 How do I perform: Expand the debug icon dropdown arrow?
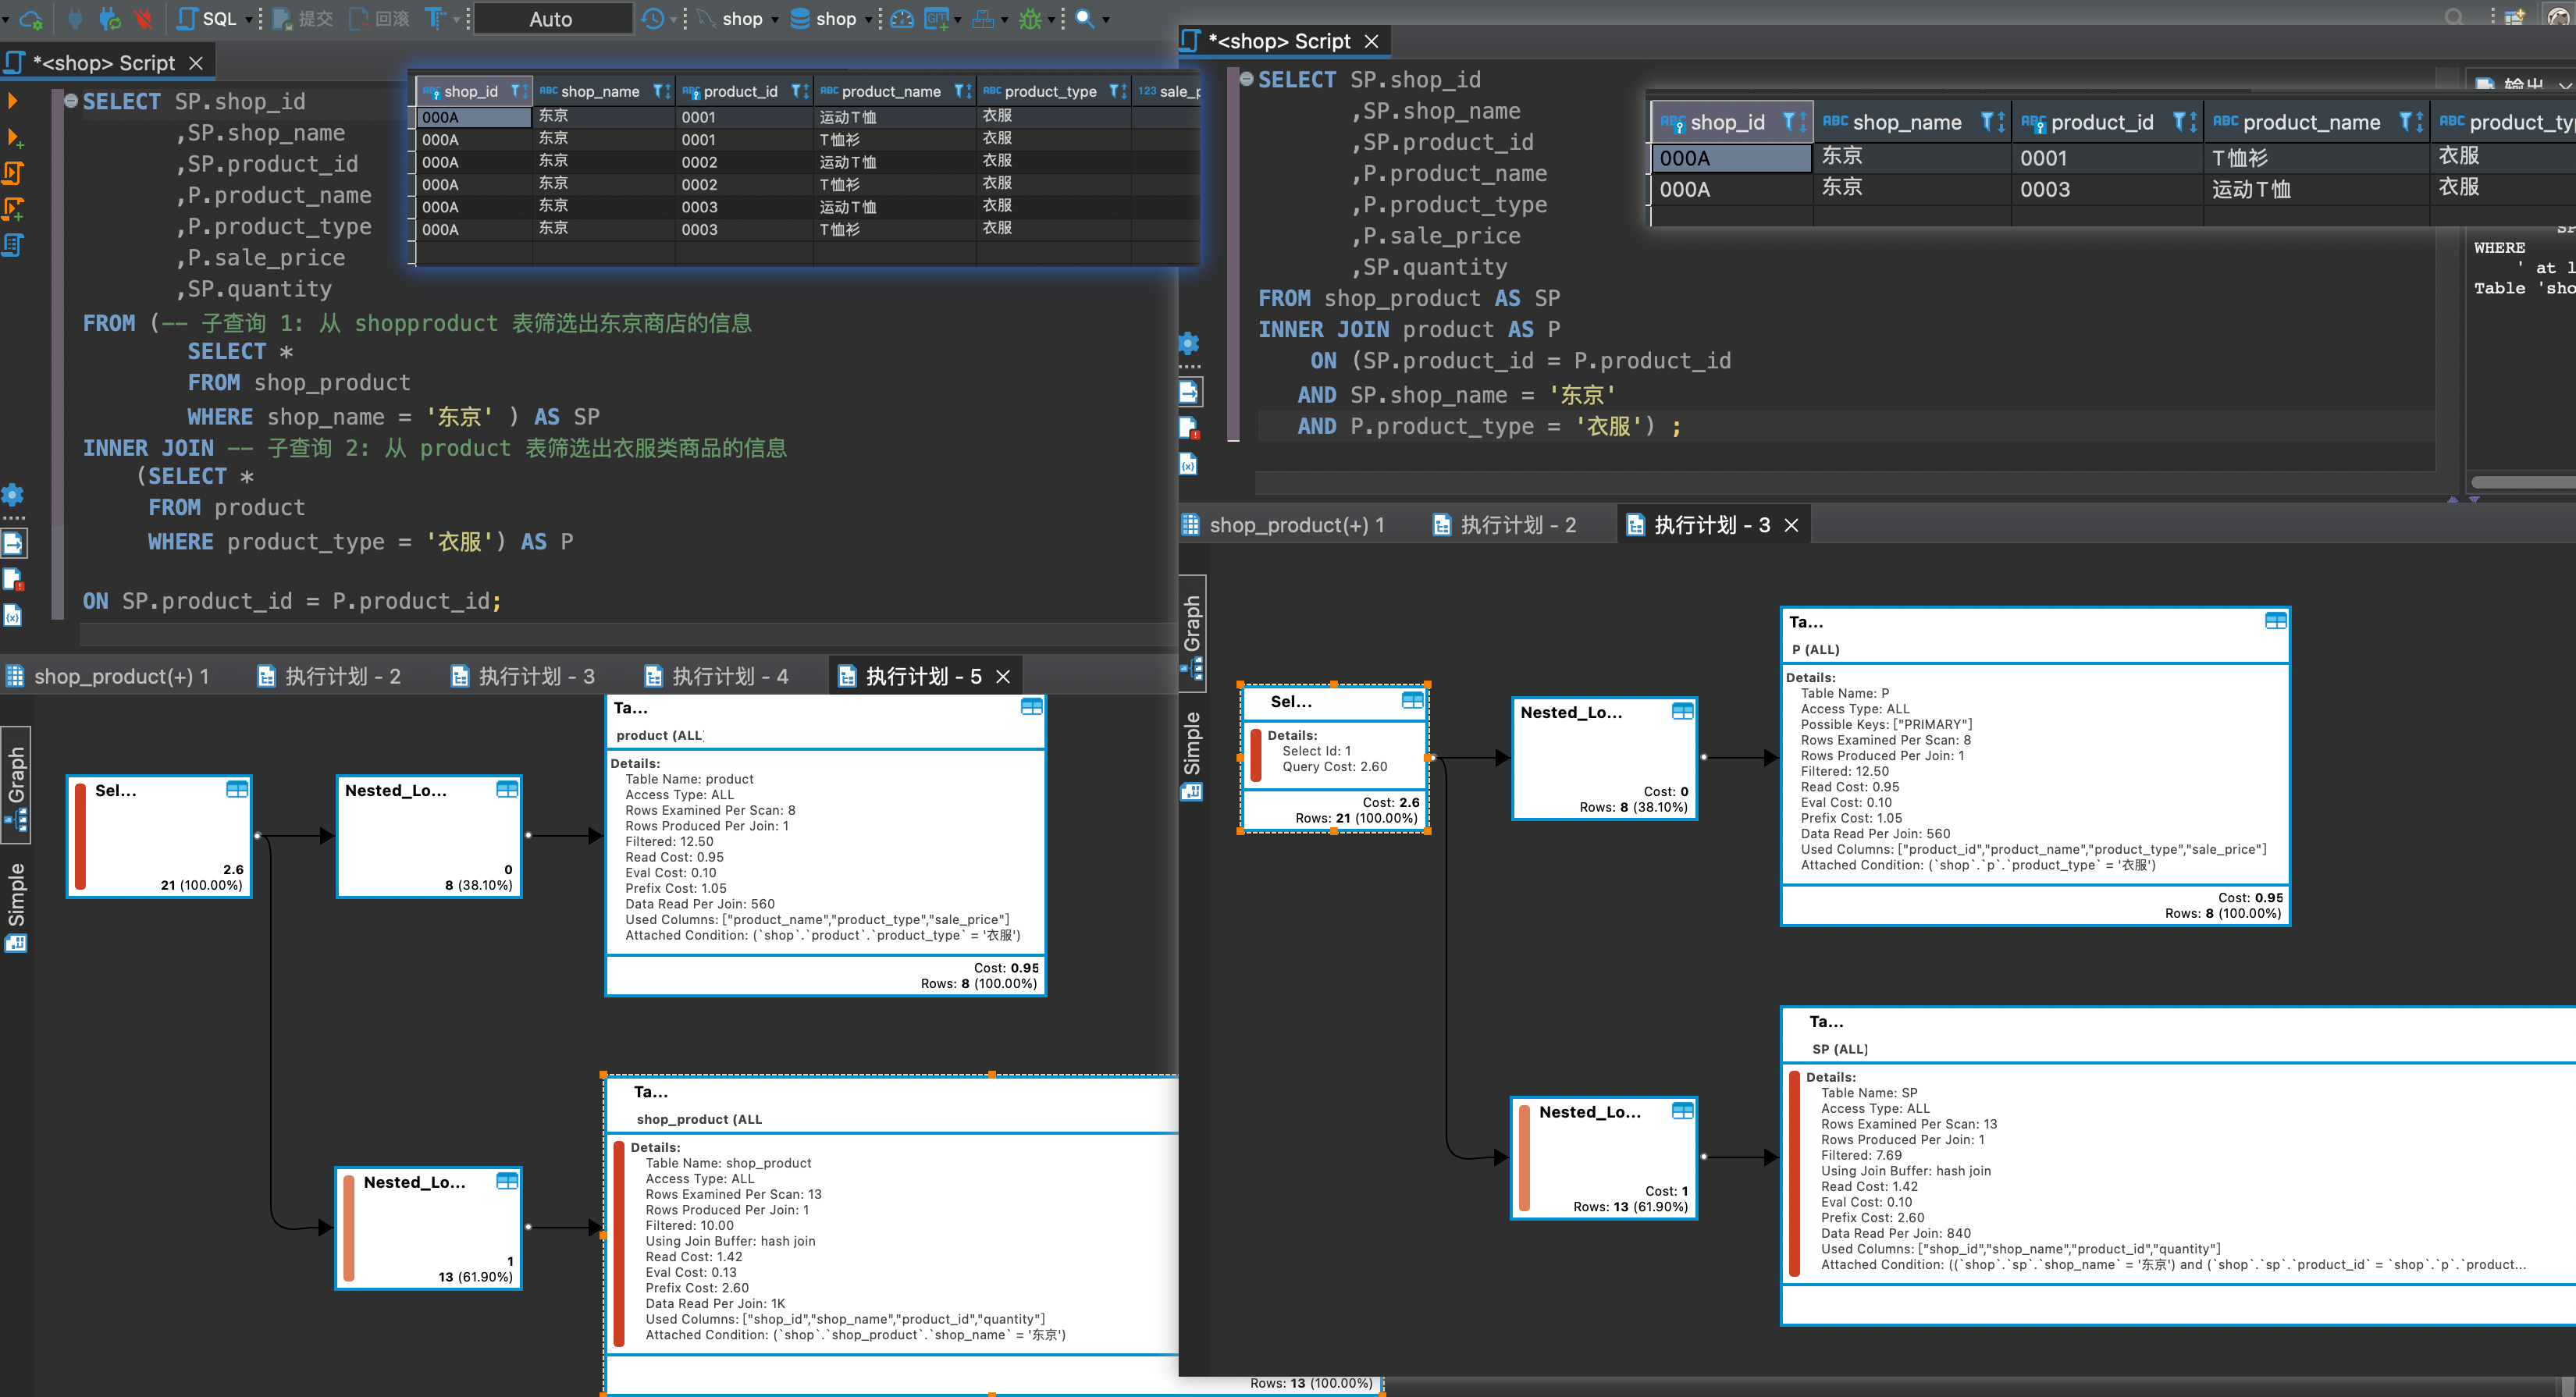click(x=1051, y=19)
